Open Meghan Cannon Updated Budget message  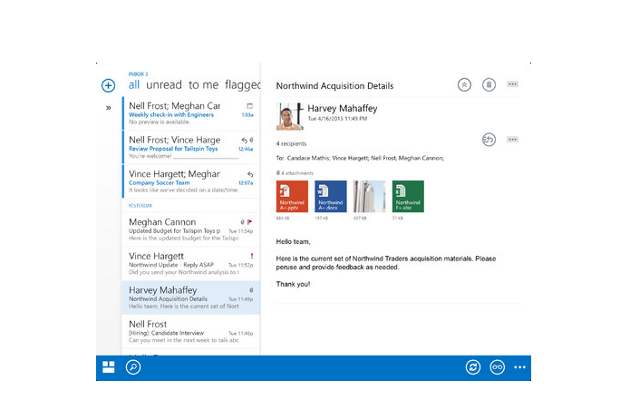pyautogui.click(x=191, y=229)
